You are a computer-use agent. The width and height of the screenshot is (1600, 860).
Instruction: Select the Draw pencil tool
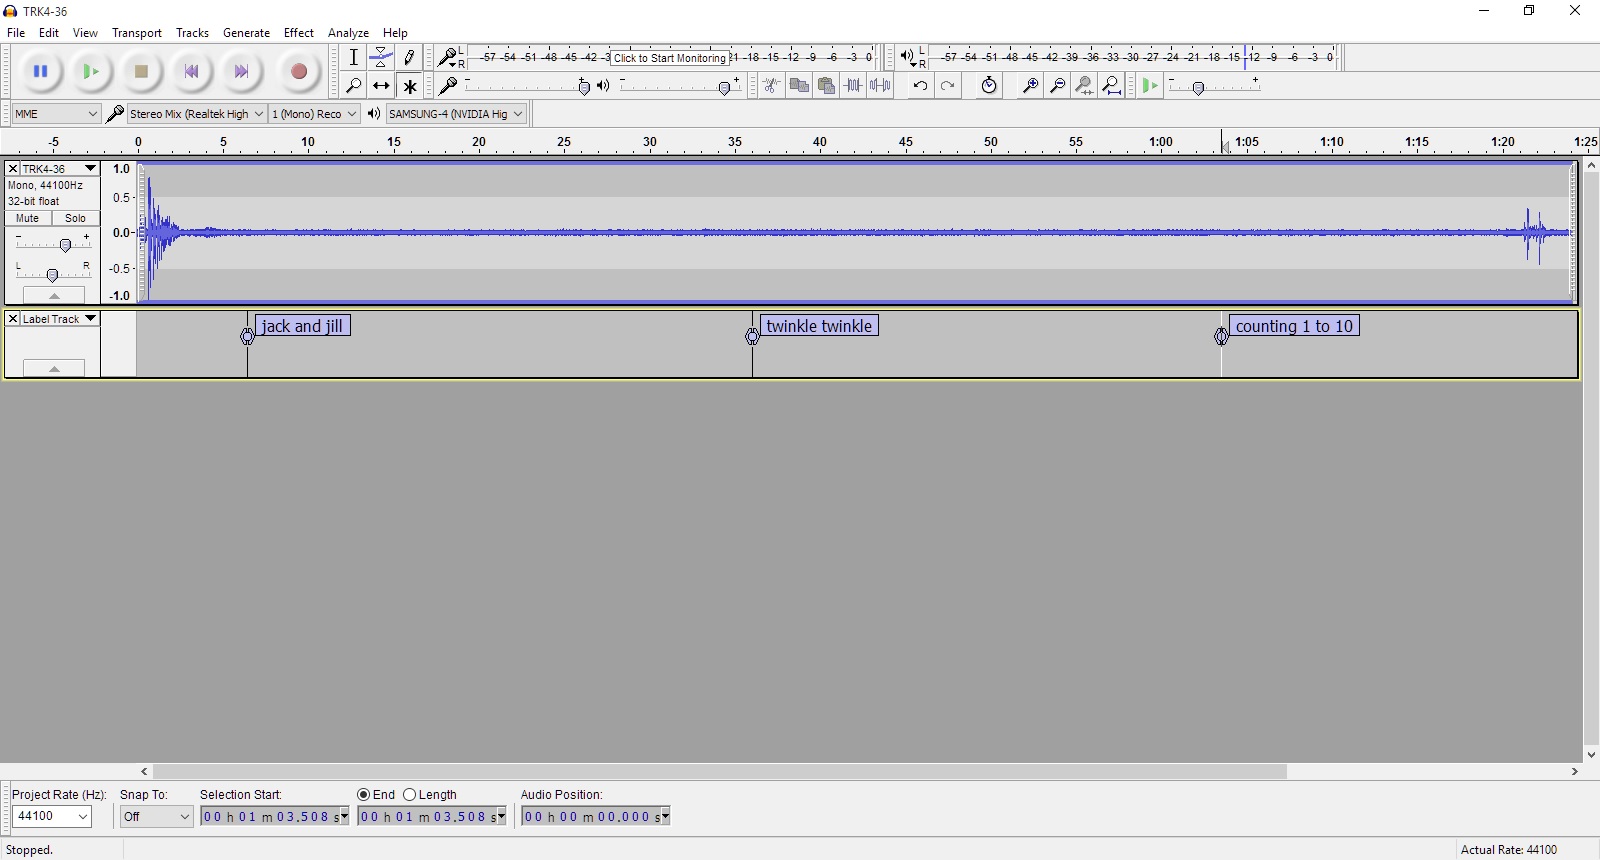click(409, 58)
